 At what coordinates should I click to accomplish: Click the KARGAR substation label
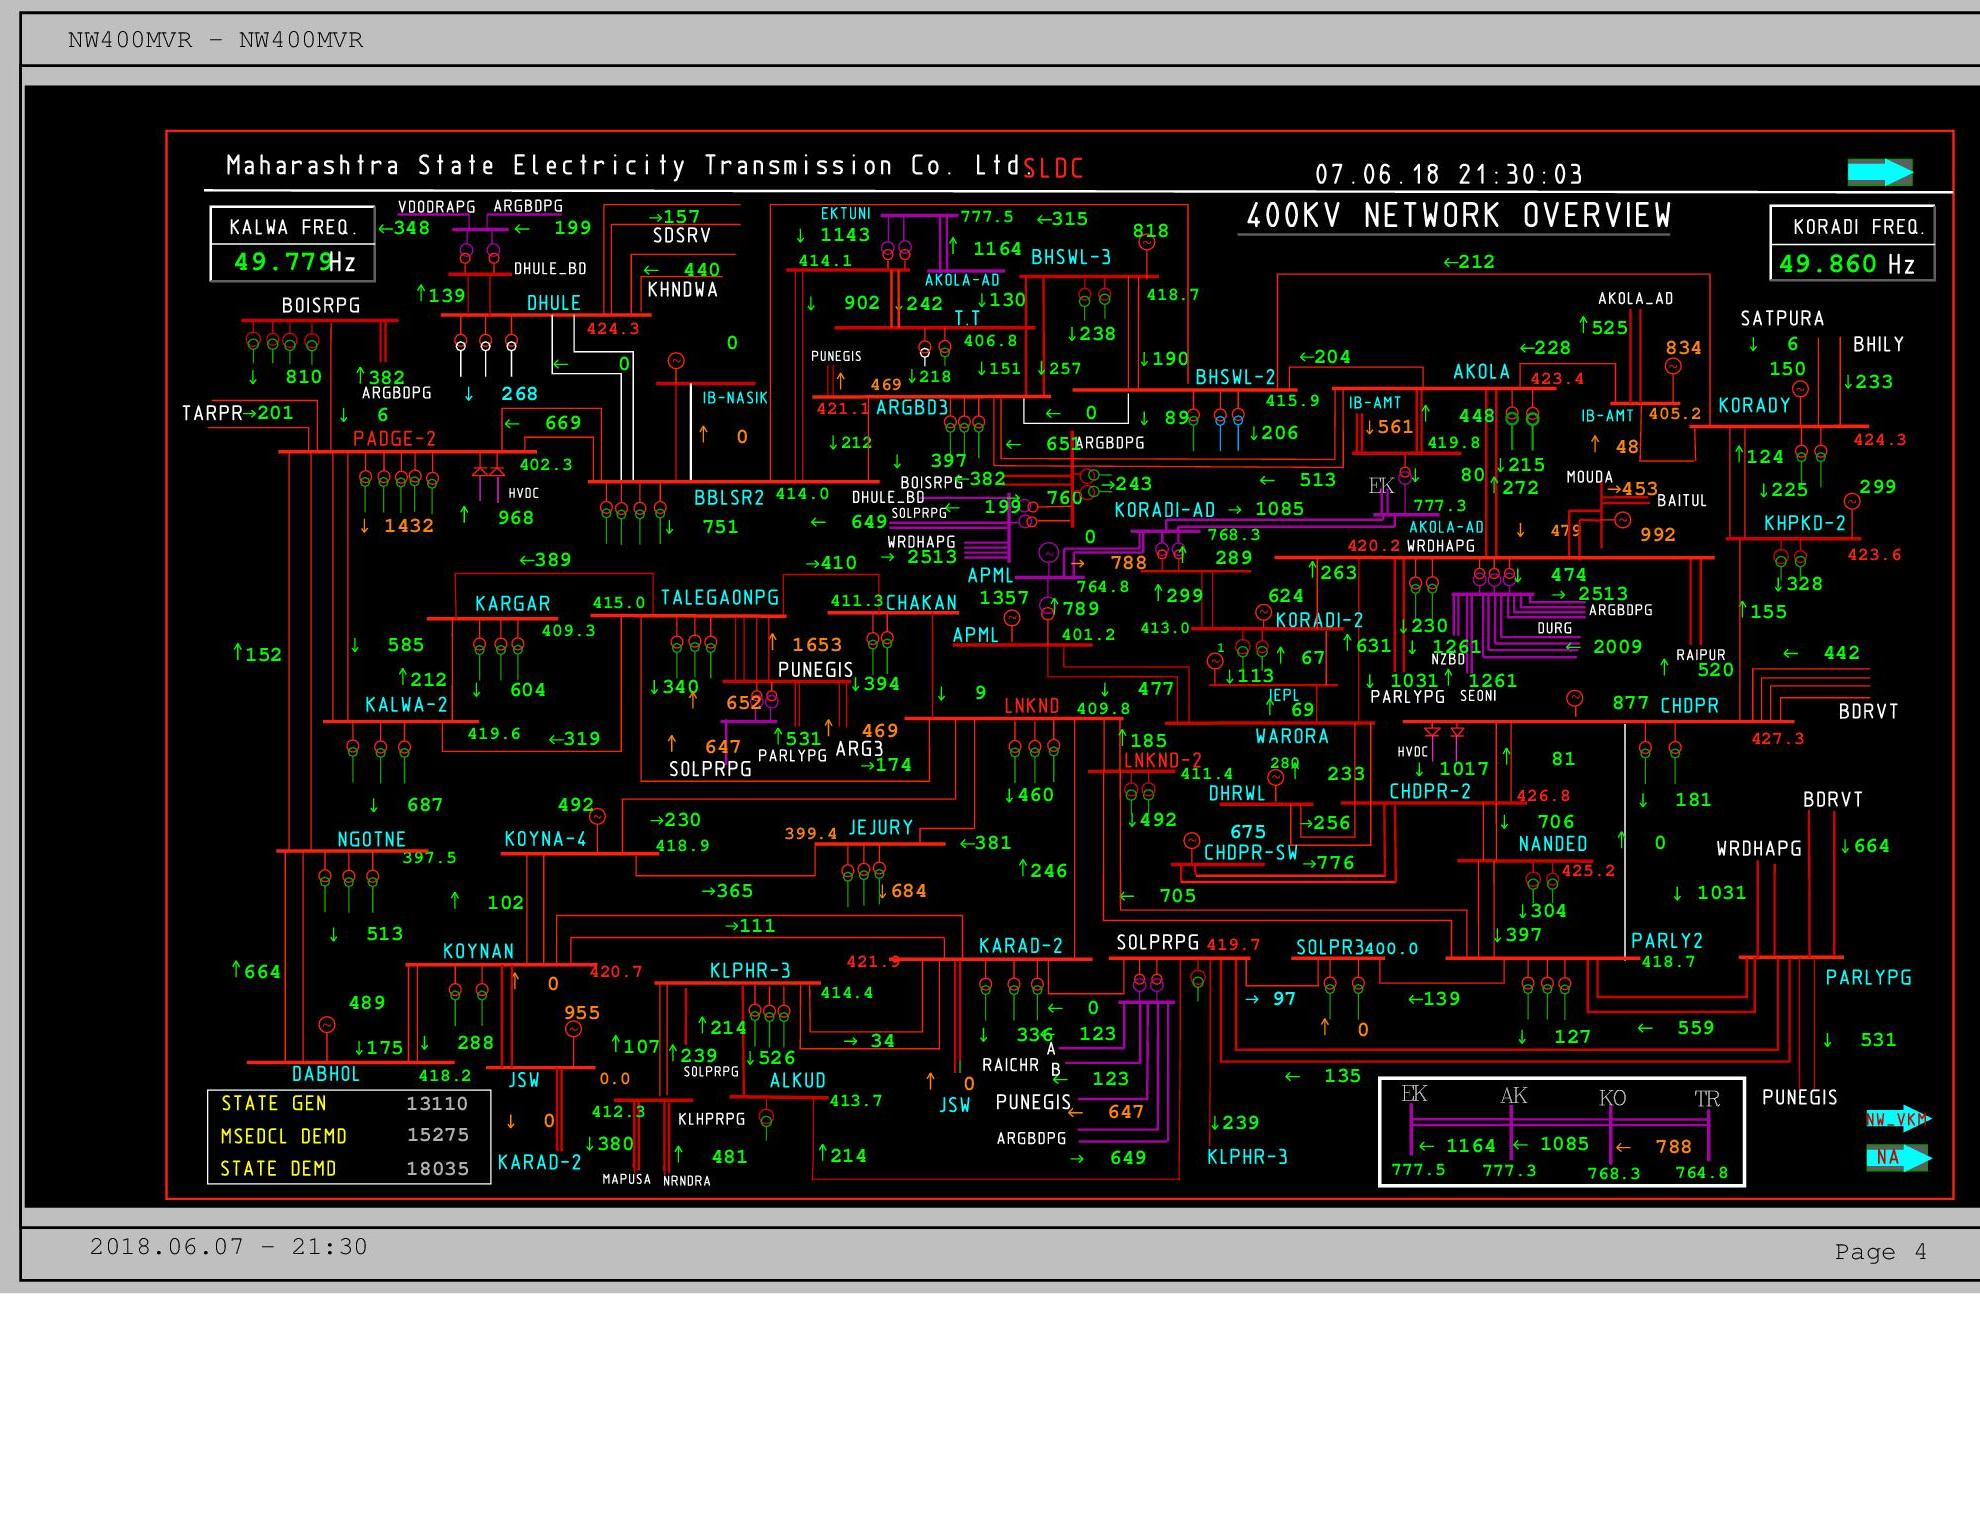[512, 604]
